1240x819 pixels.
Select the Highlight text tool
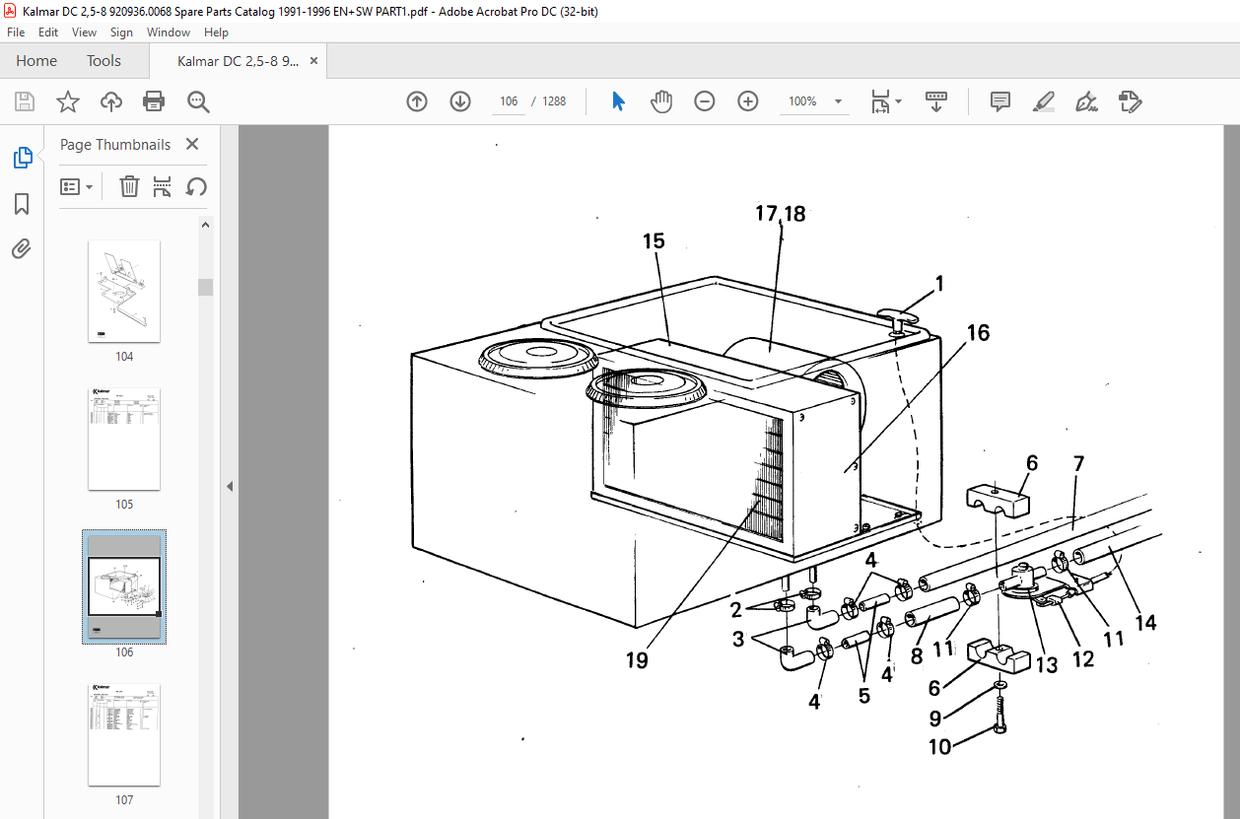(1043, 101)
